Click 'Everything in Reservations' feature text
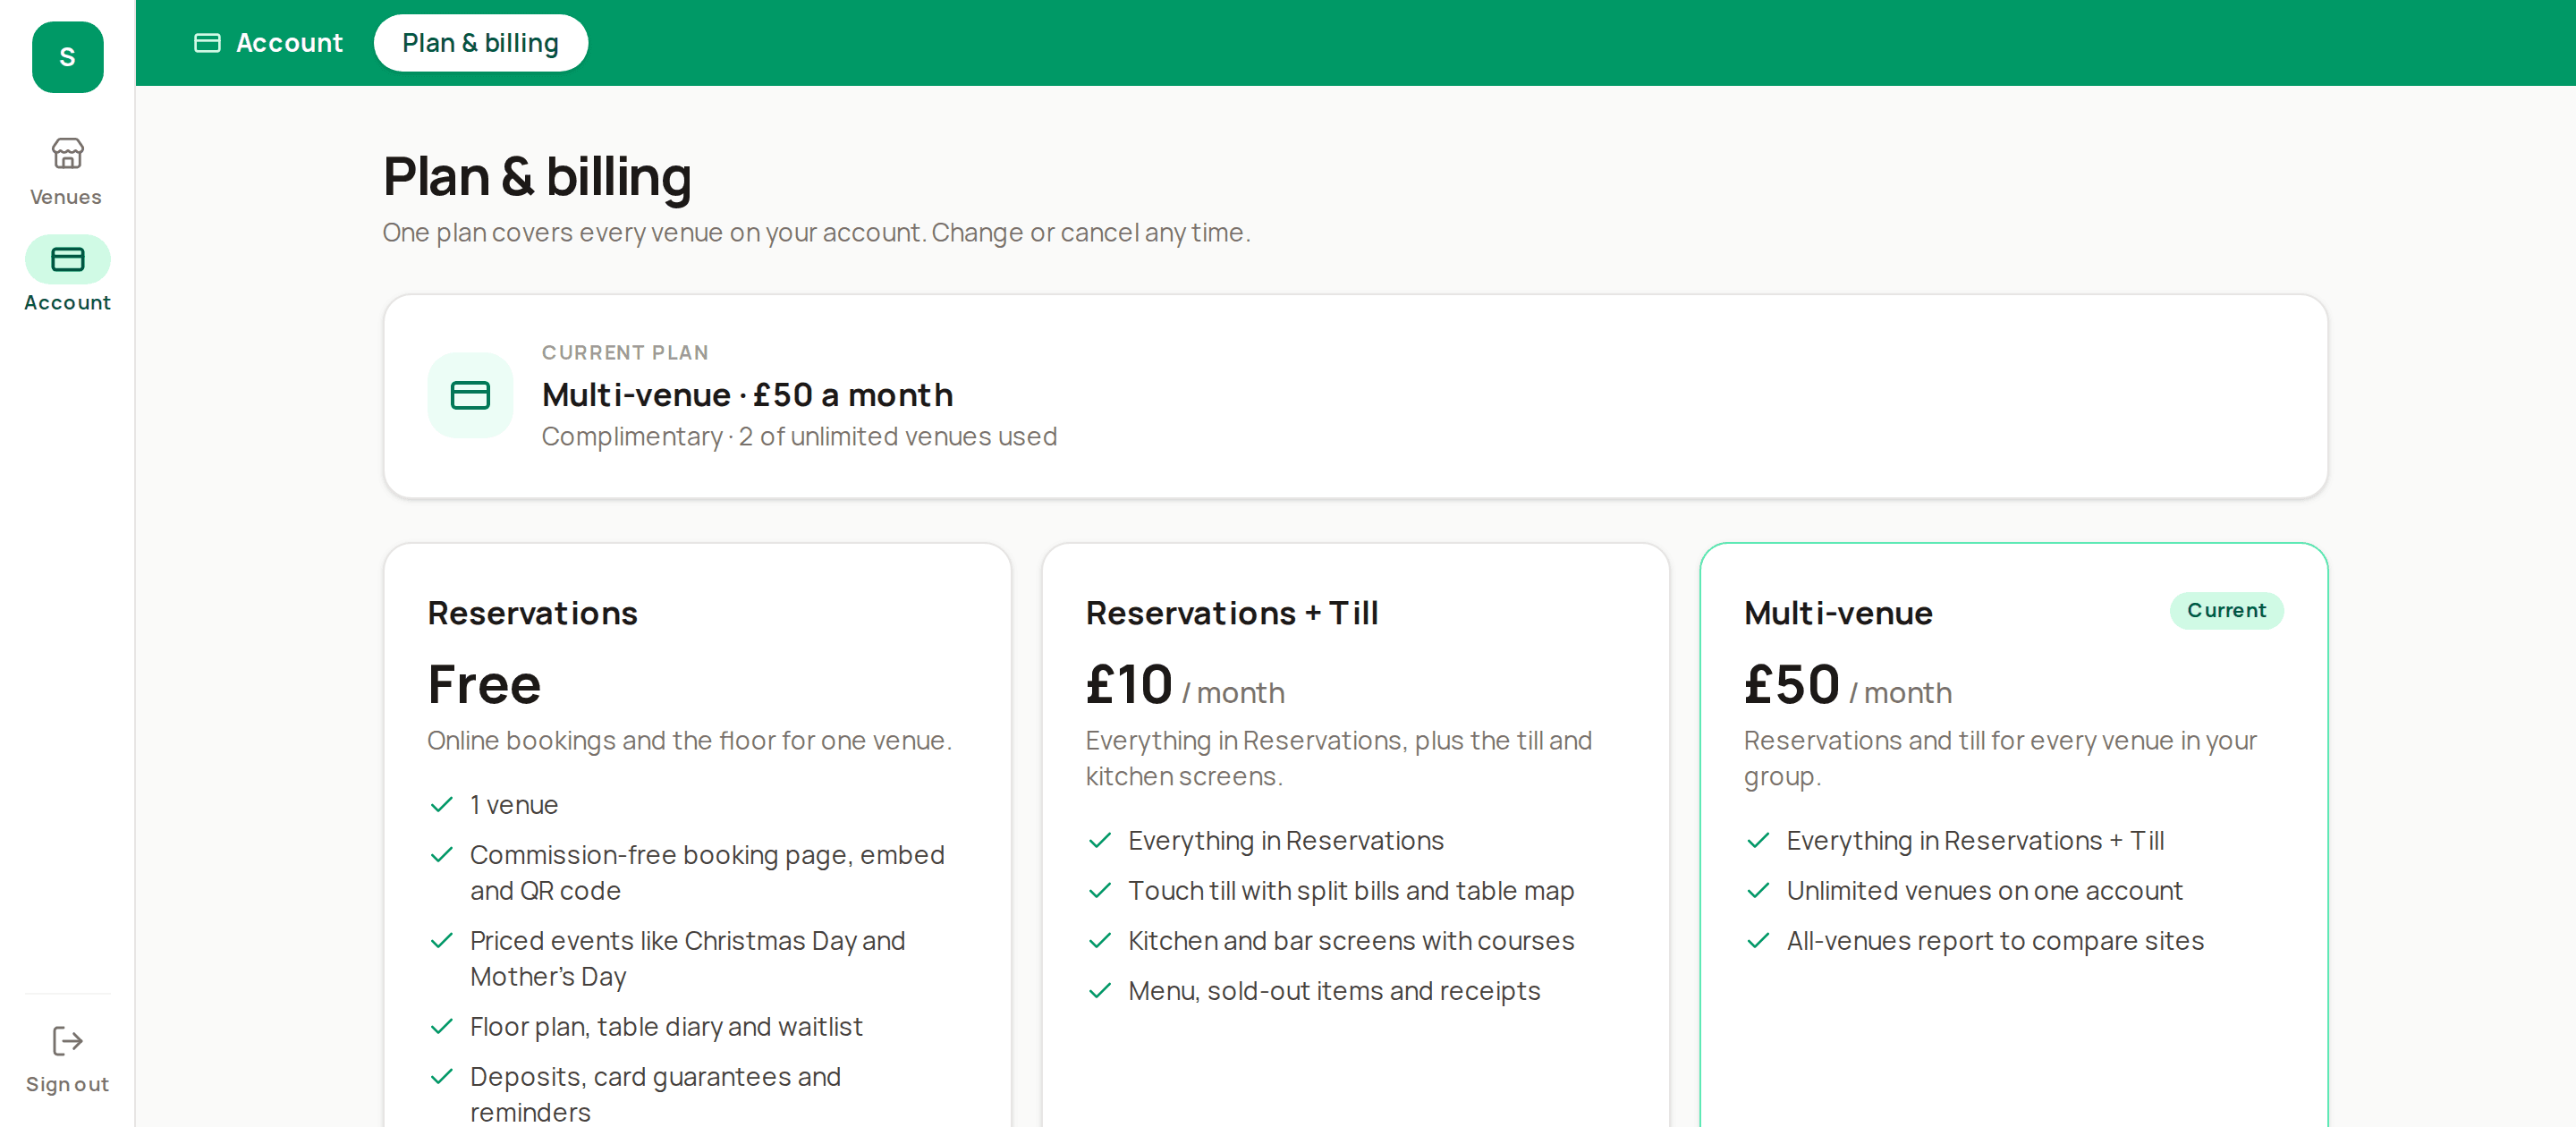The height and width of the screenshot is (1127, 2576). point(1286,841)
